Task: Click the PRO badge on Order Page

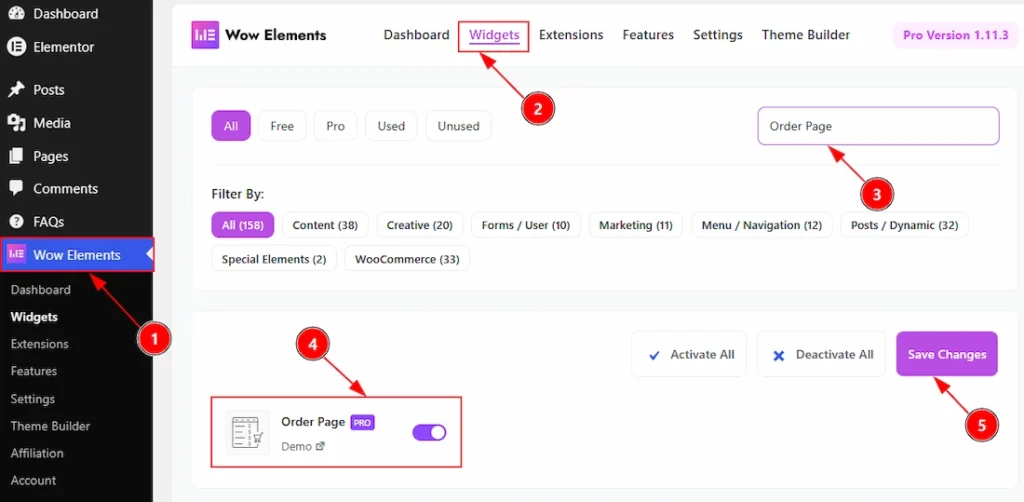Action: click(362, 422)
